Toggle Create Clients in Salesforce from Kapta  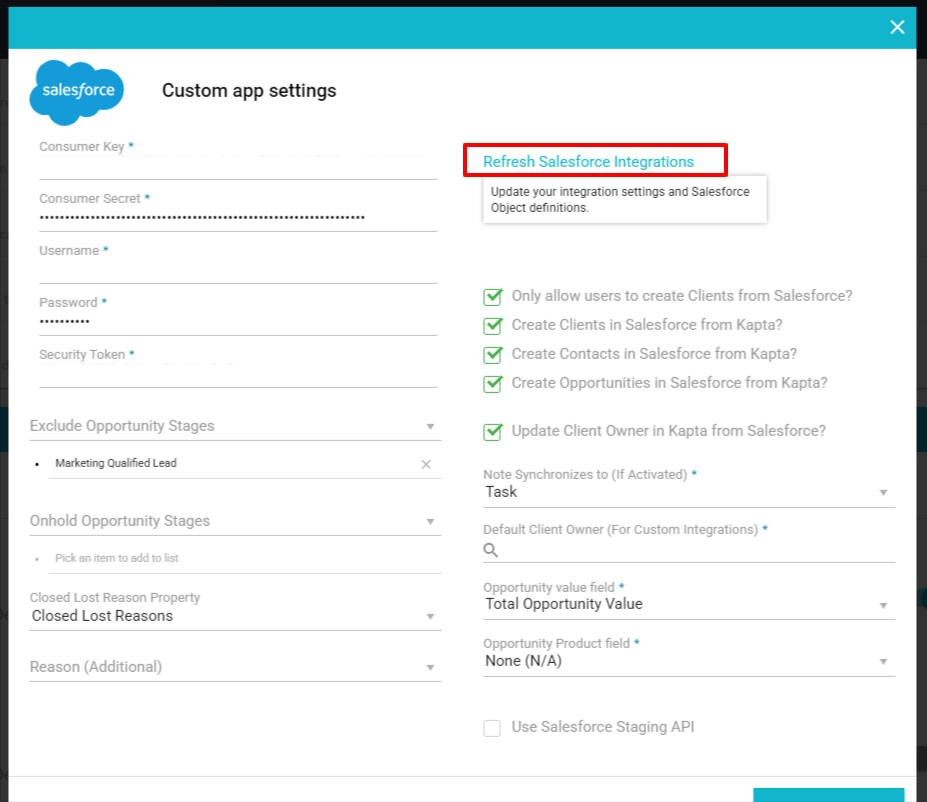pyautogui.click(x=492, y=325)
